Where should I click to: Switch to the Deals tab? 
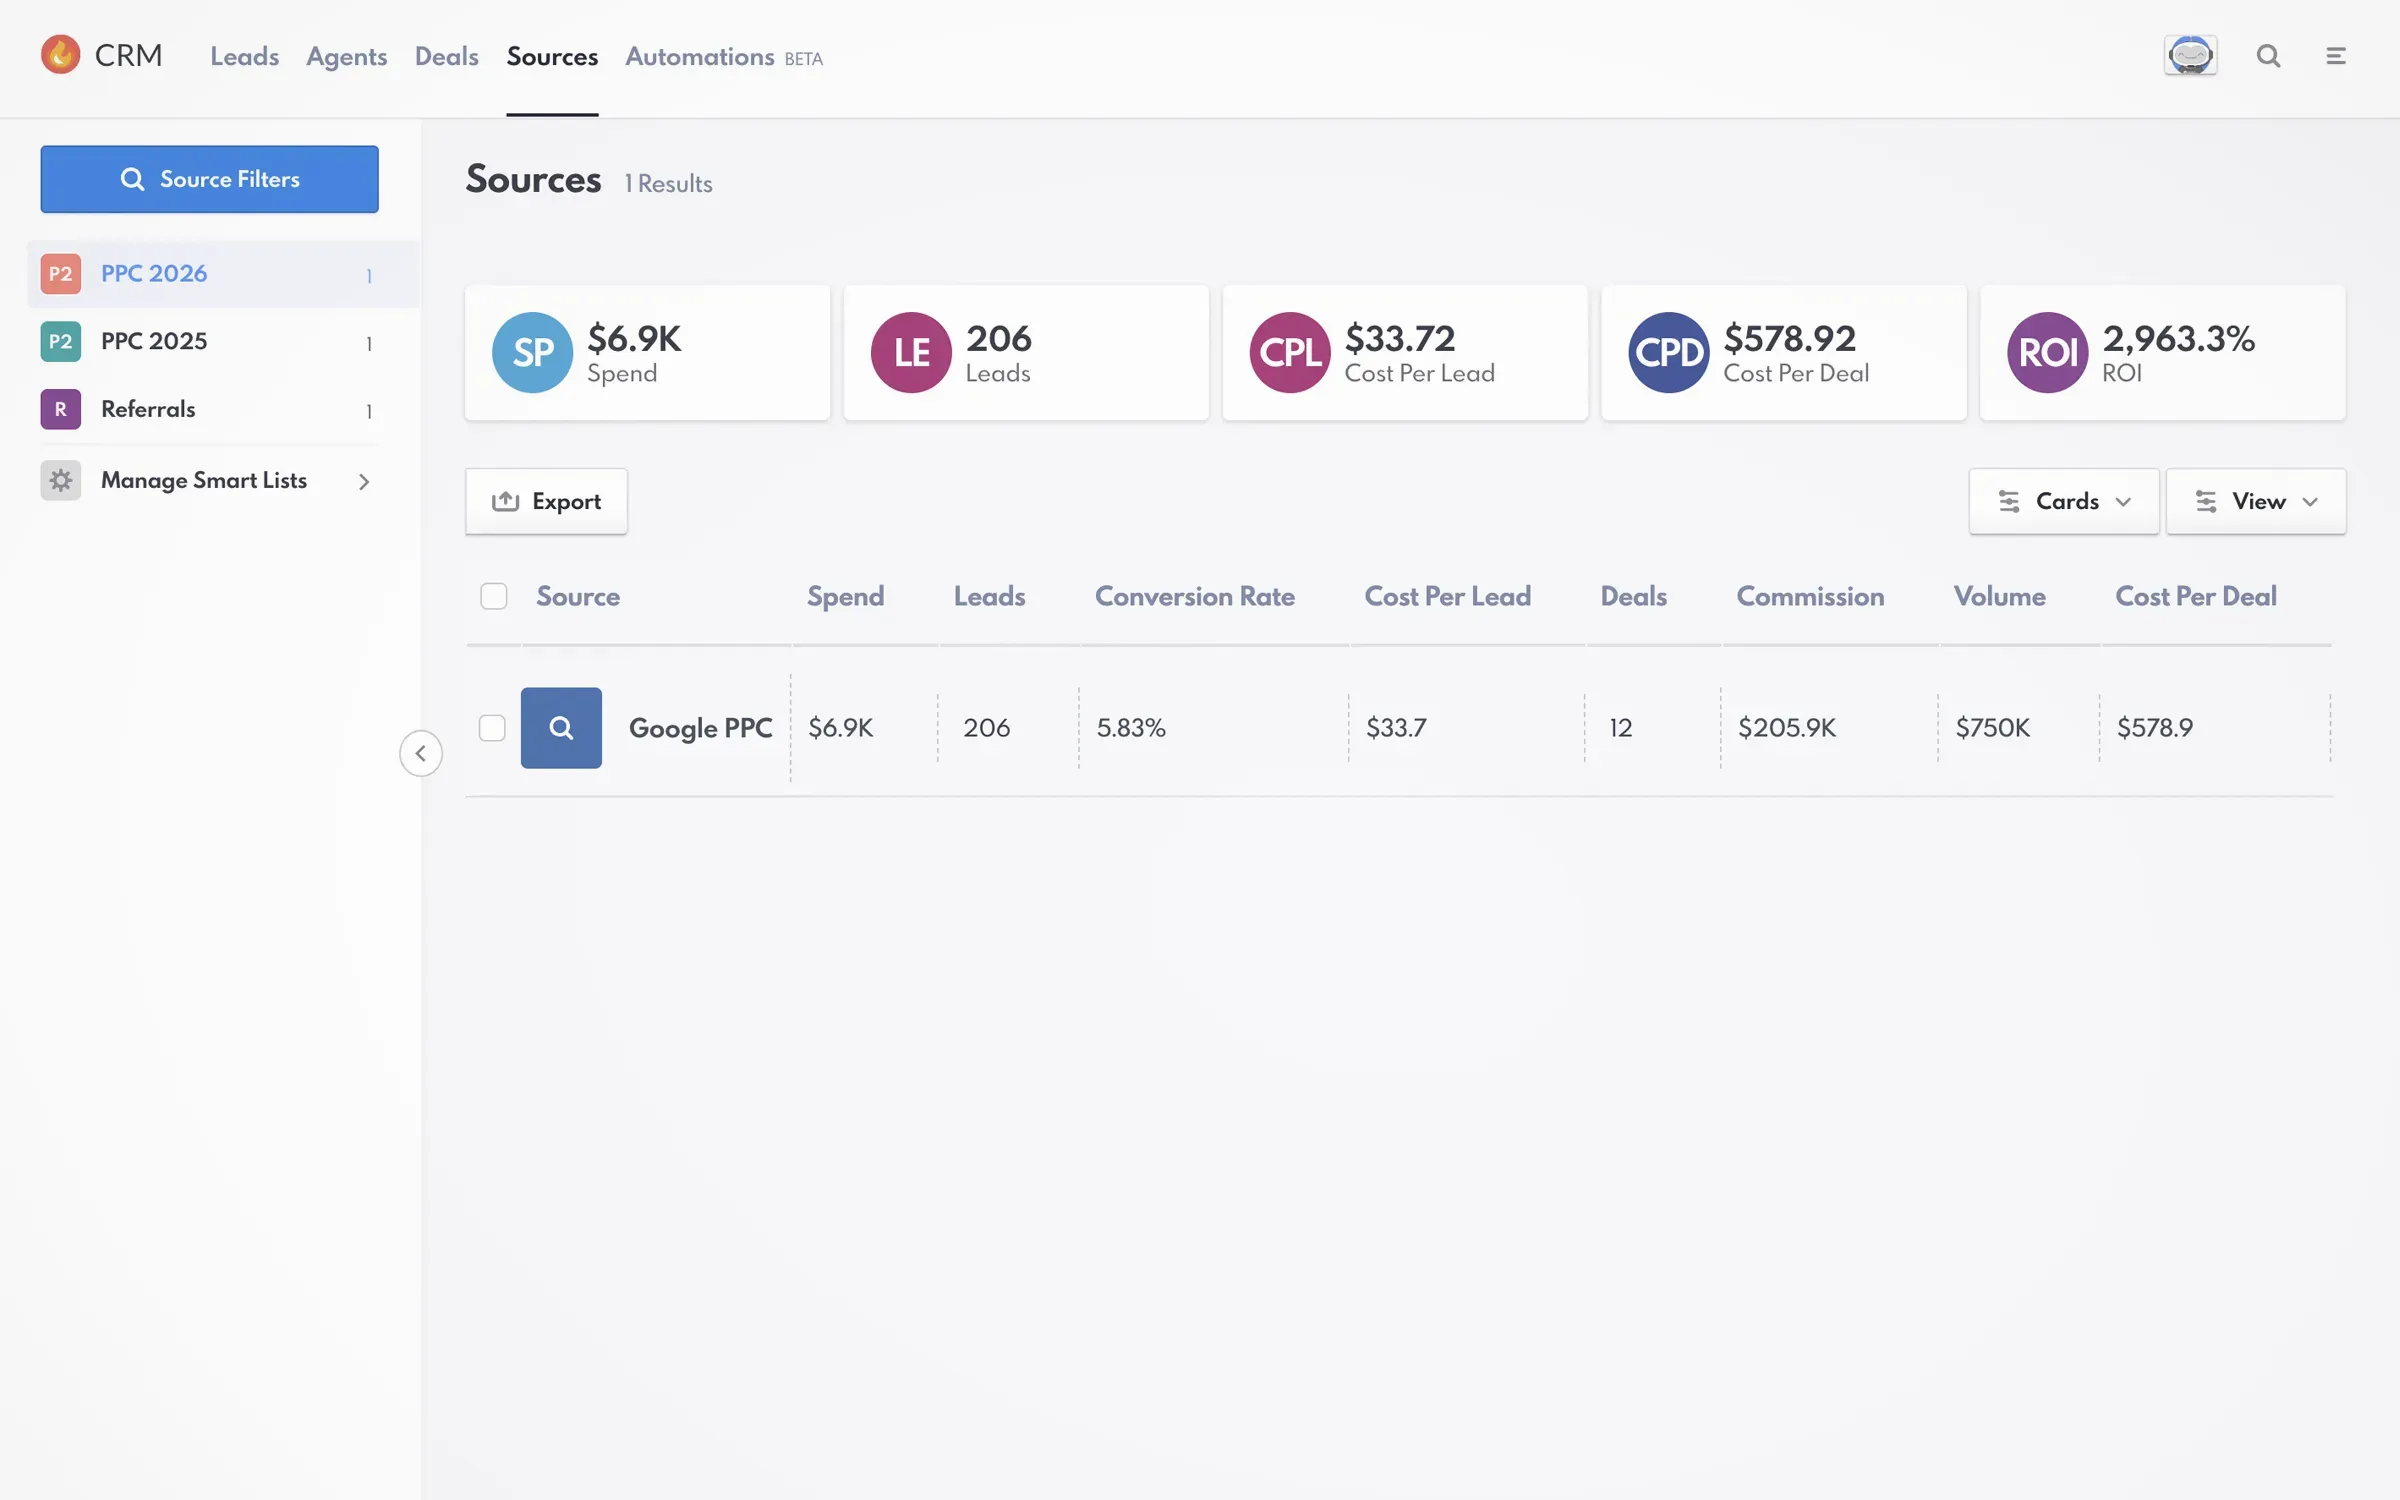pos(446,57)
